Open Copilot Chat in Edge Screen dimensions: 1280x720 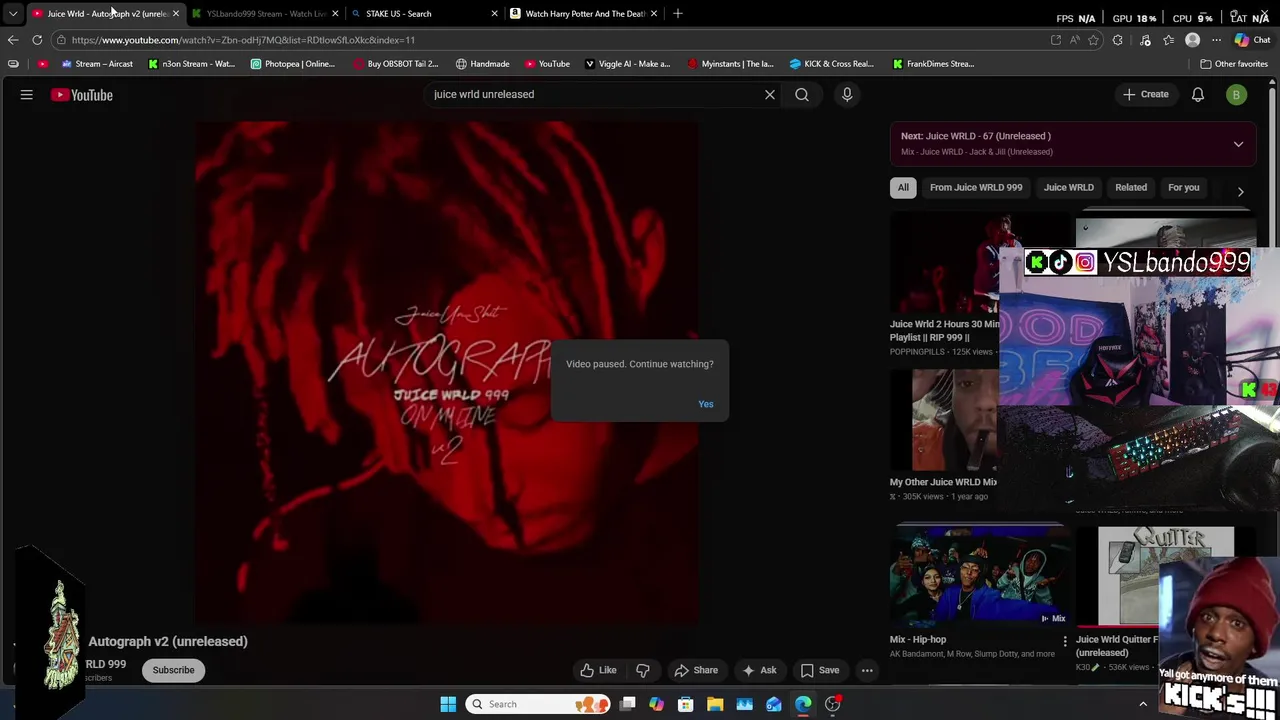tap(1252, 40)
